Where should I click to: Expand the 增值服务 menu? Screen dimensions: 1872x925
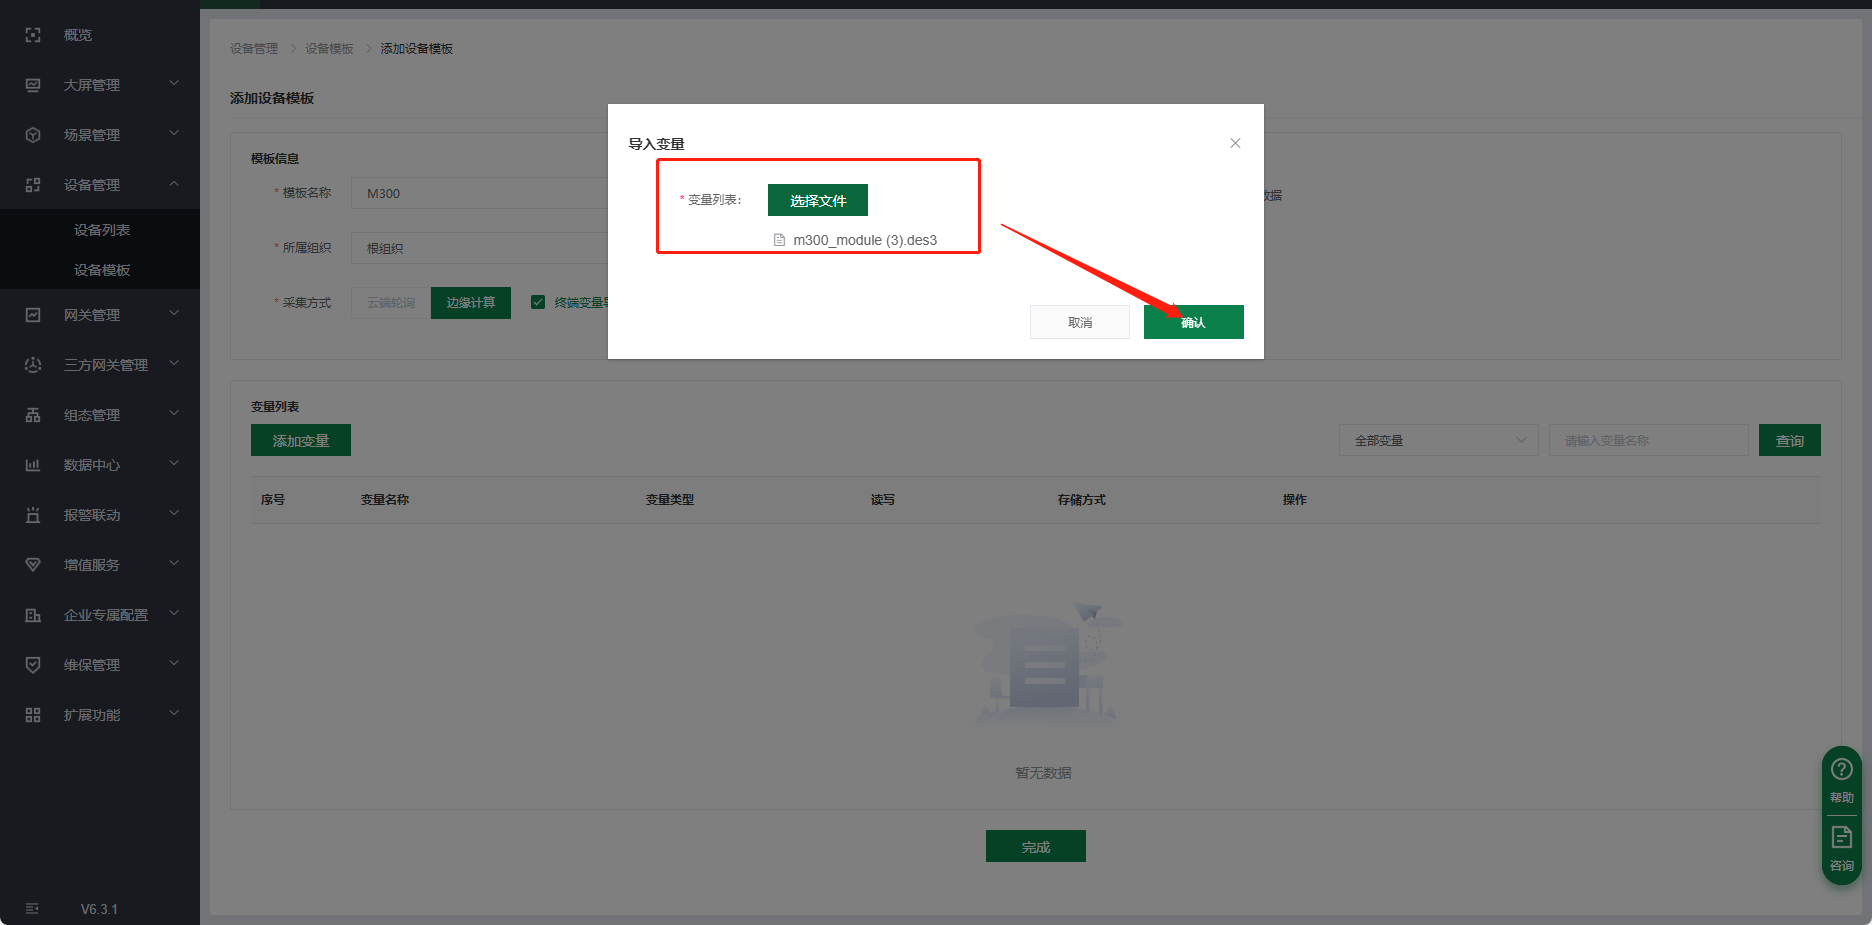pyautogui.click(x=174, y=563)
